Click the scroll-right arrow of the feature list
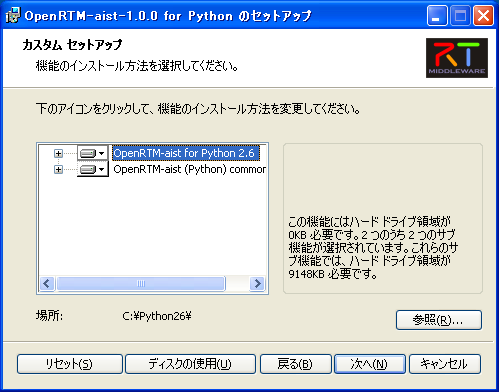This screenshot has height=392, width=499. click(x=257, y=284)
